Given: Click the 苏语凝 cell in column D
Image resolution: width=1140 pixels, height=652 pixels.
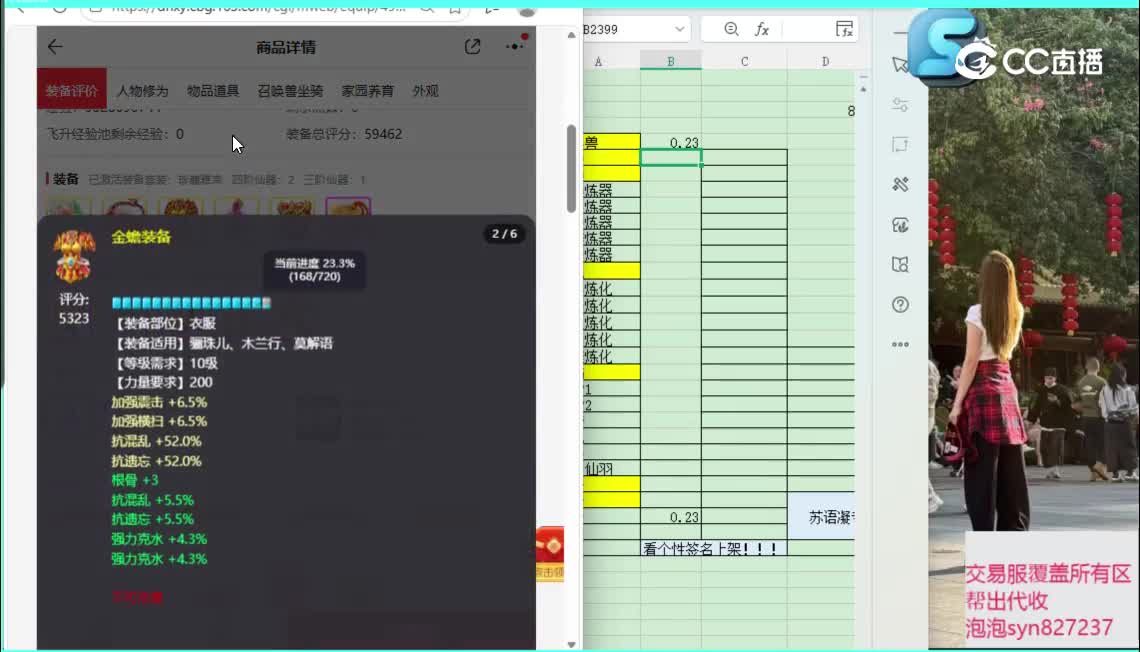Looking at the screenshot, I should (822, 517).
